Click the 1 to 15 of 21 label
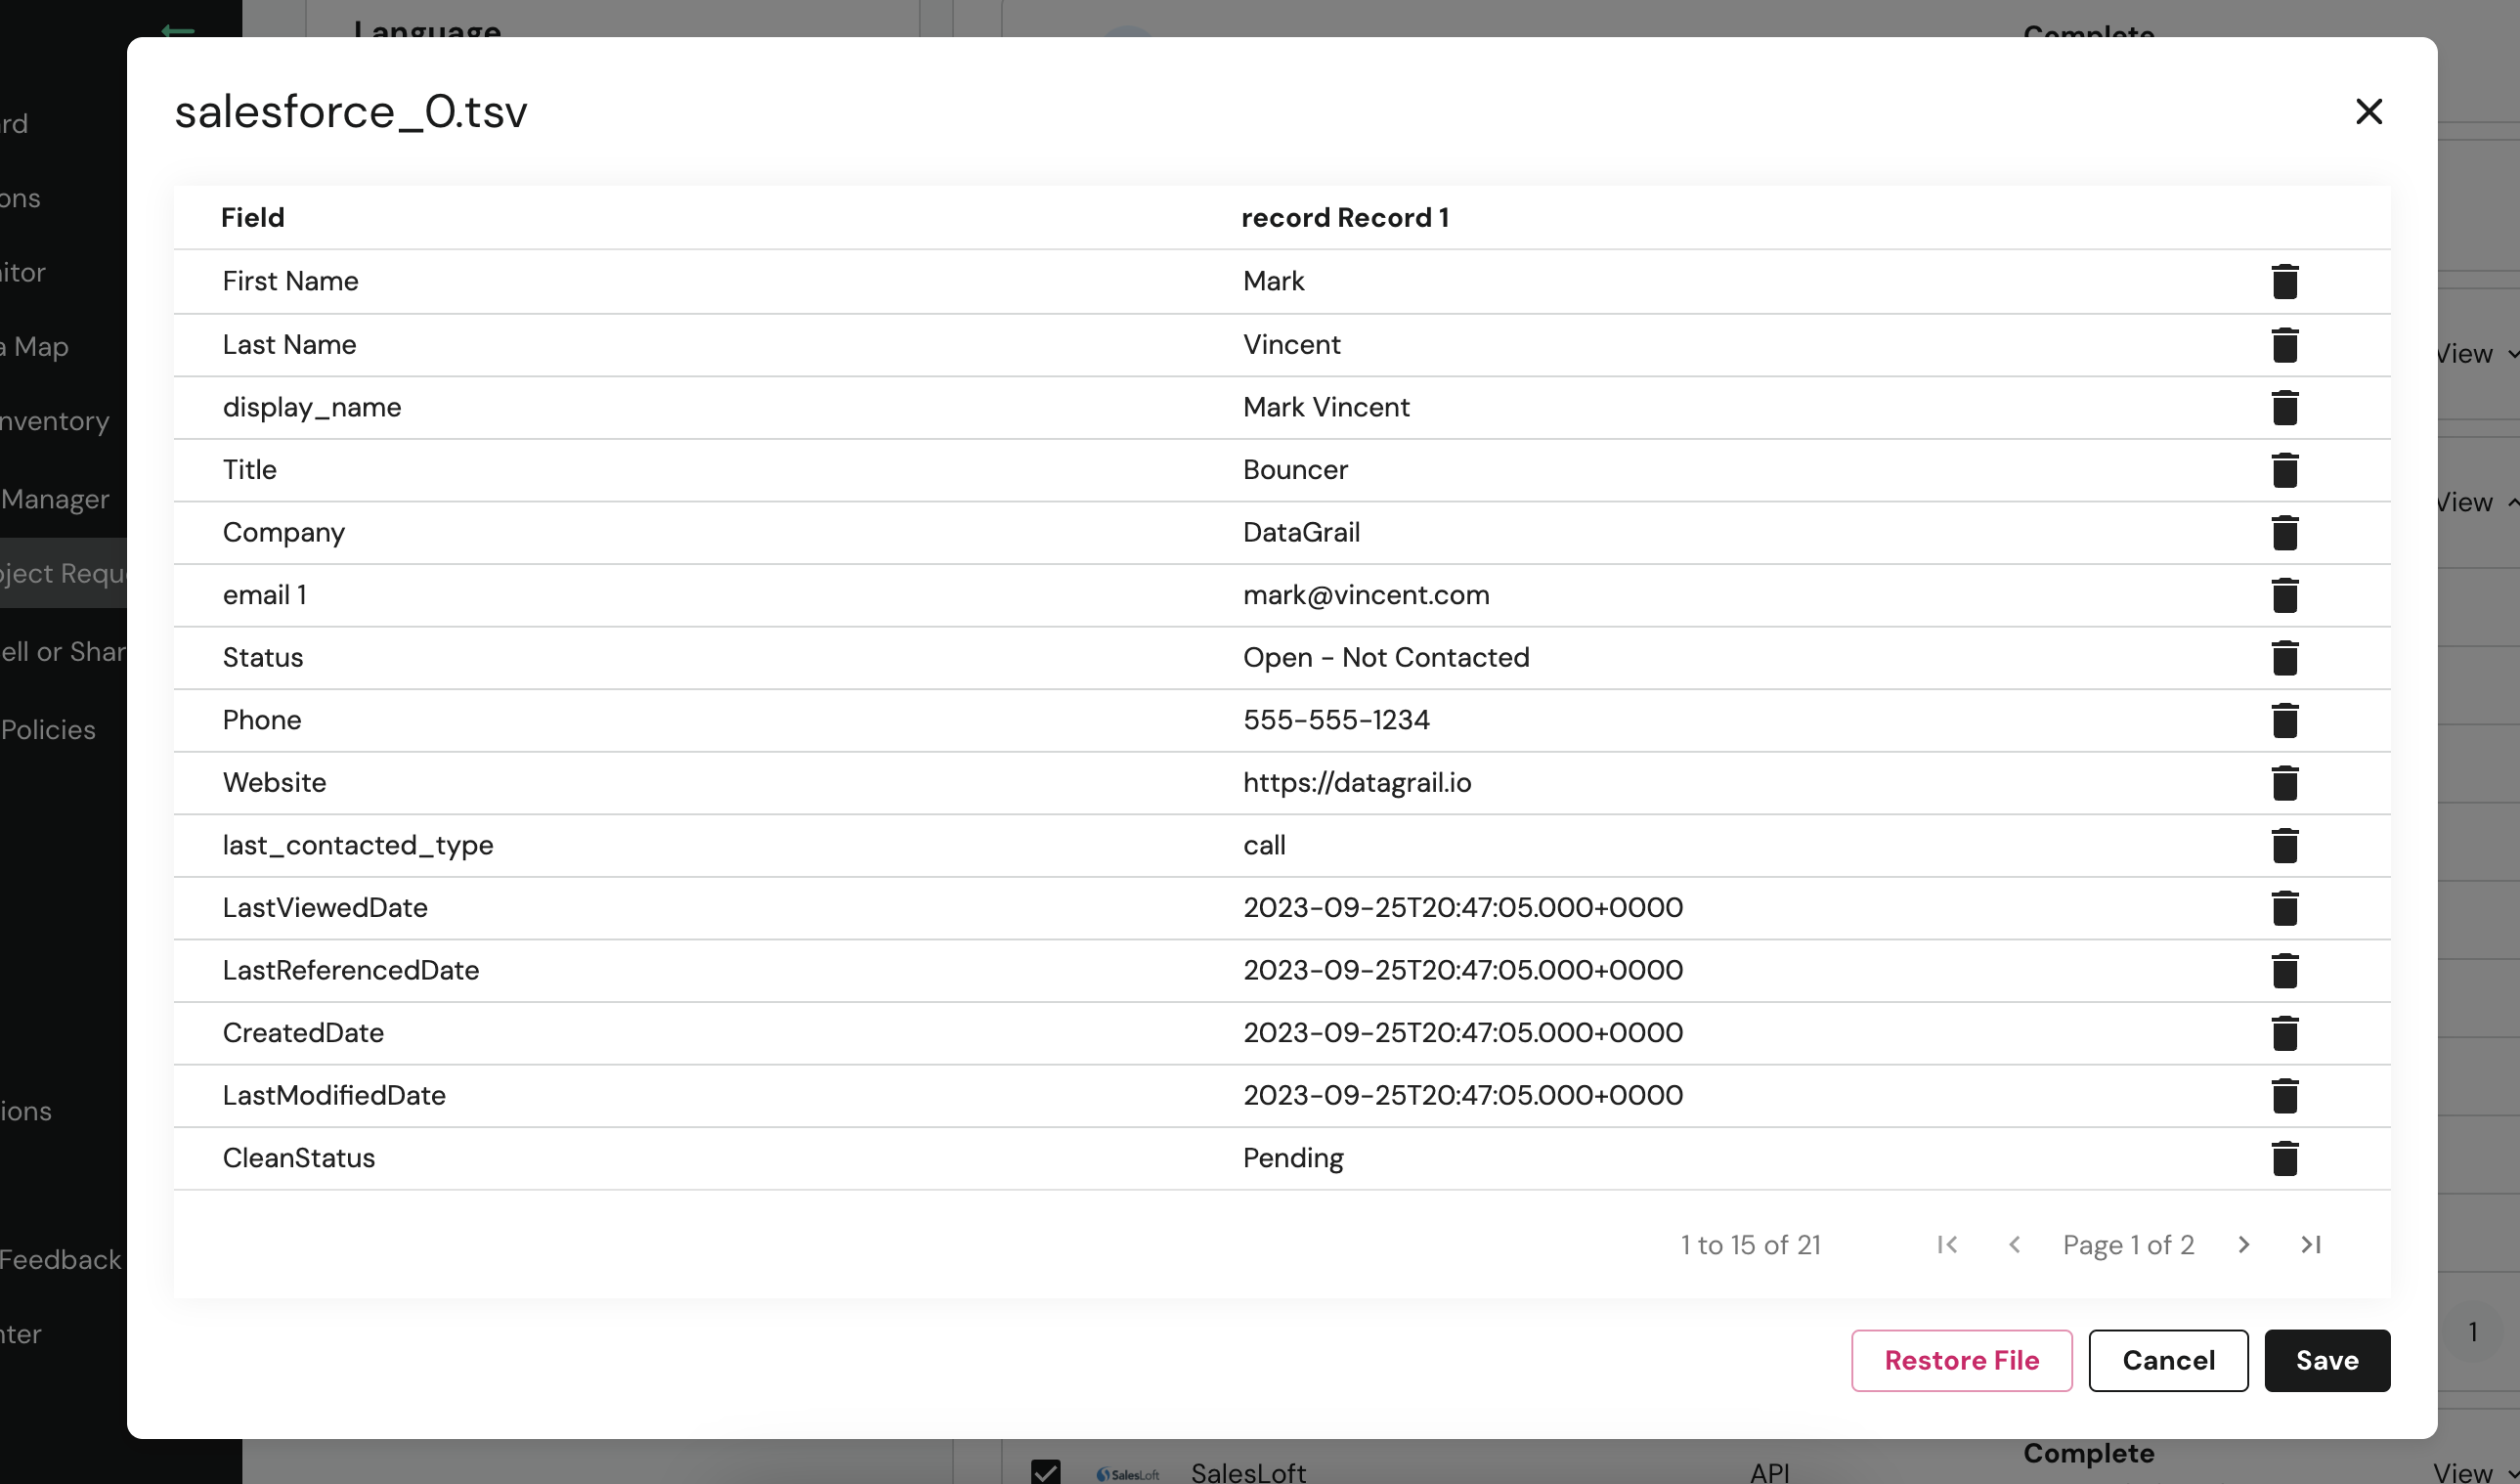2520x1484 pixels. click(1750, 1245)
